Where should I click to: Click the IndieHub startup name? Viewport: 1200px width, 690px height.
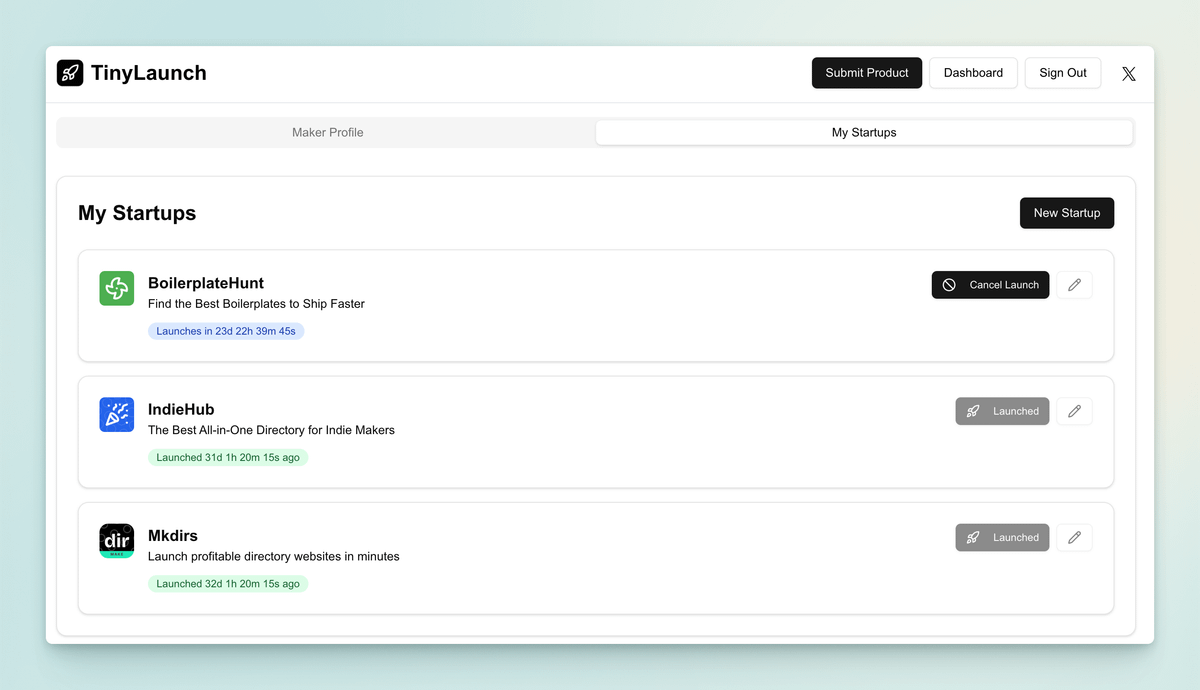tap(181, 409)
